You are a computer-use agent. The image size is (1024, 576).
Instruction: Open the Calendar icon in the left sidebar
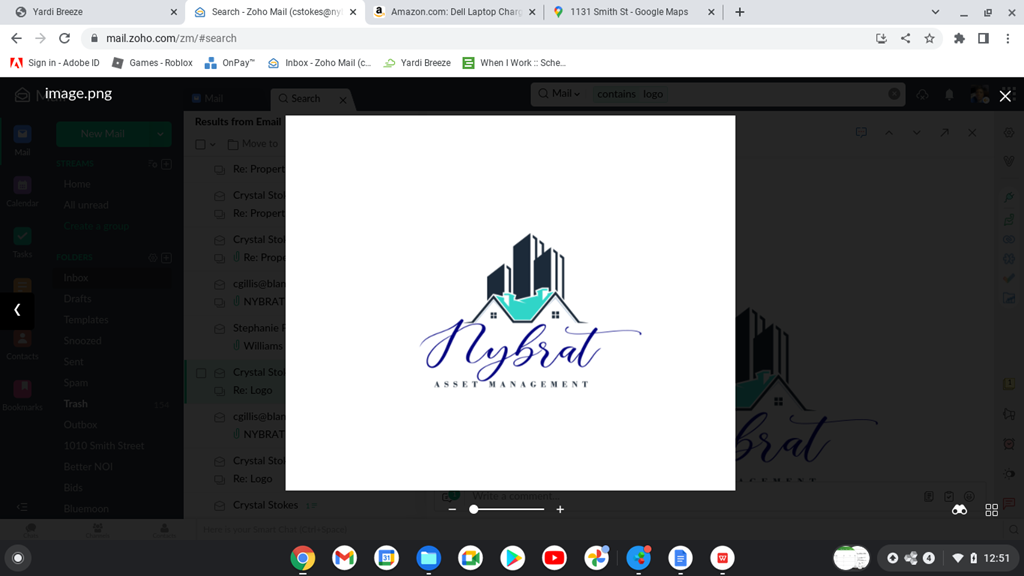pyautogui.click(x=21, y=186)
